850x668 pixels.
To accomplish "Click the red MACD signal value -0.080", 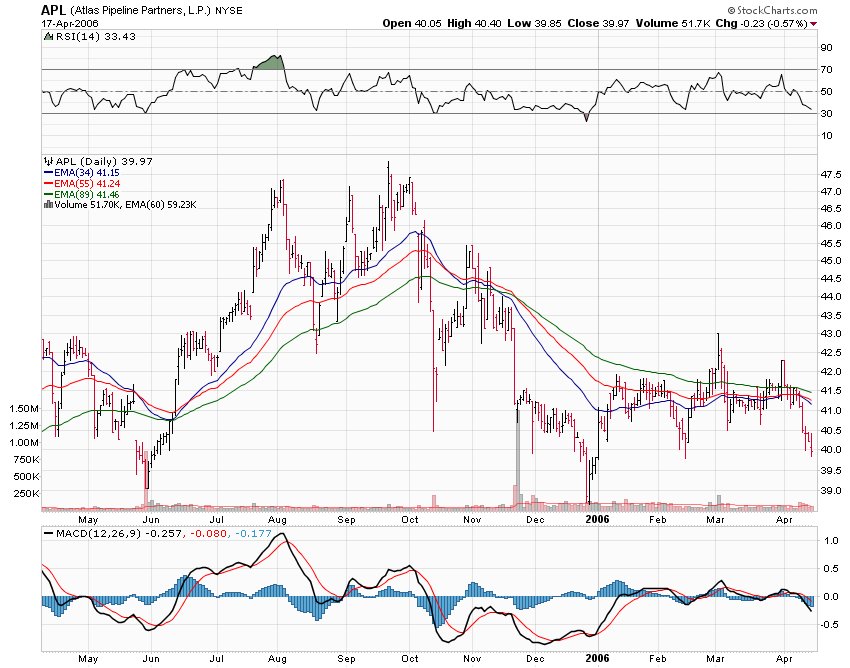I will (x=208, y=534).
